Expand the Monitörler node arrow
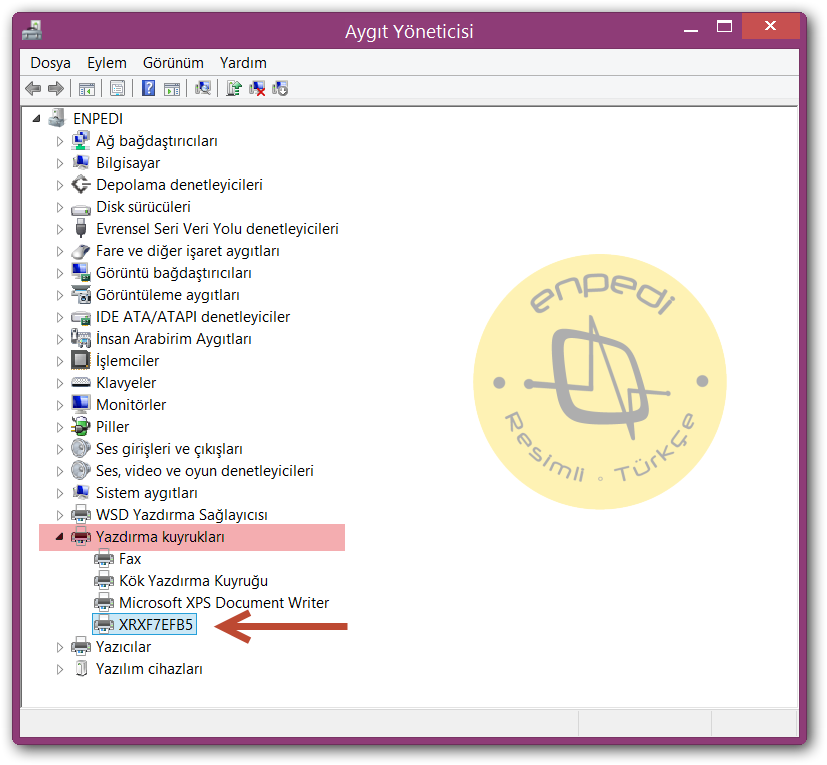 [x=60, y=405]
